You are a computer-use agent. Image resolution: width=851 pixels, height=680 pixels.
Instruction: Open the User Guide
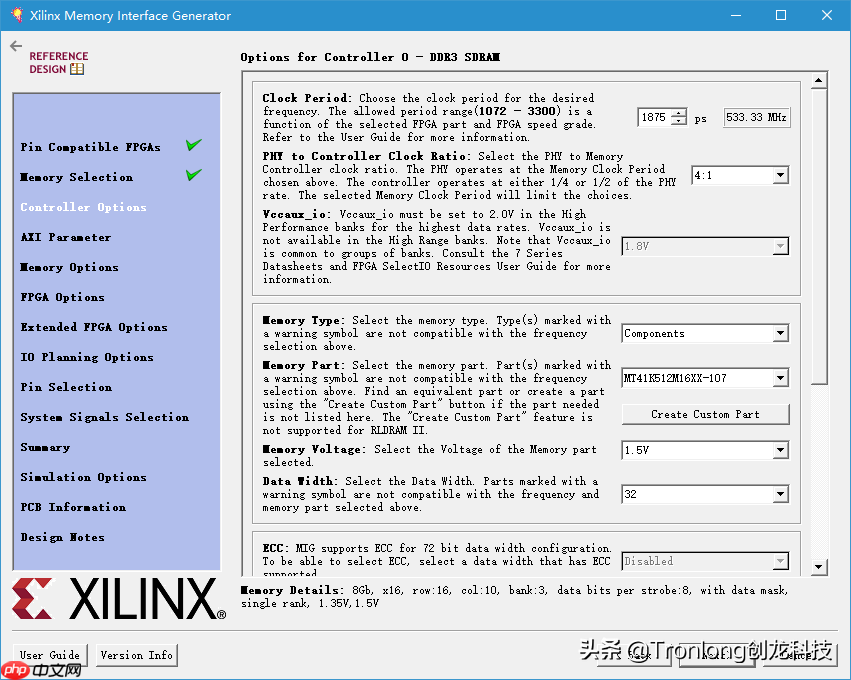[x=50, y=655]
